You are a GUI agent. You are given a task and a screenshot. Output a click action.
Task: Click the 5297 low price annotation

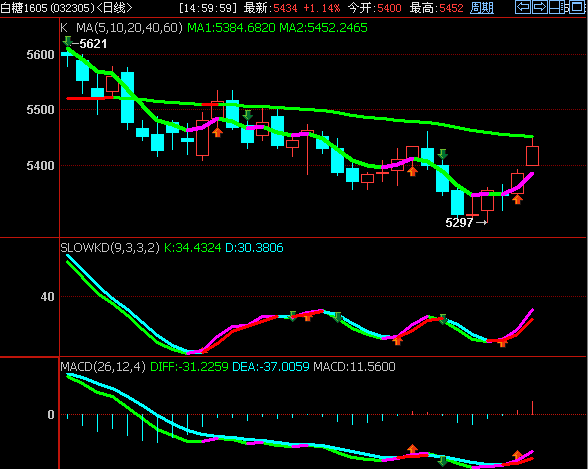click(x=459, y=223)
